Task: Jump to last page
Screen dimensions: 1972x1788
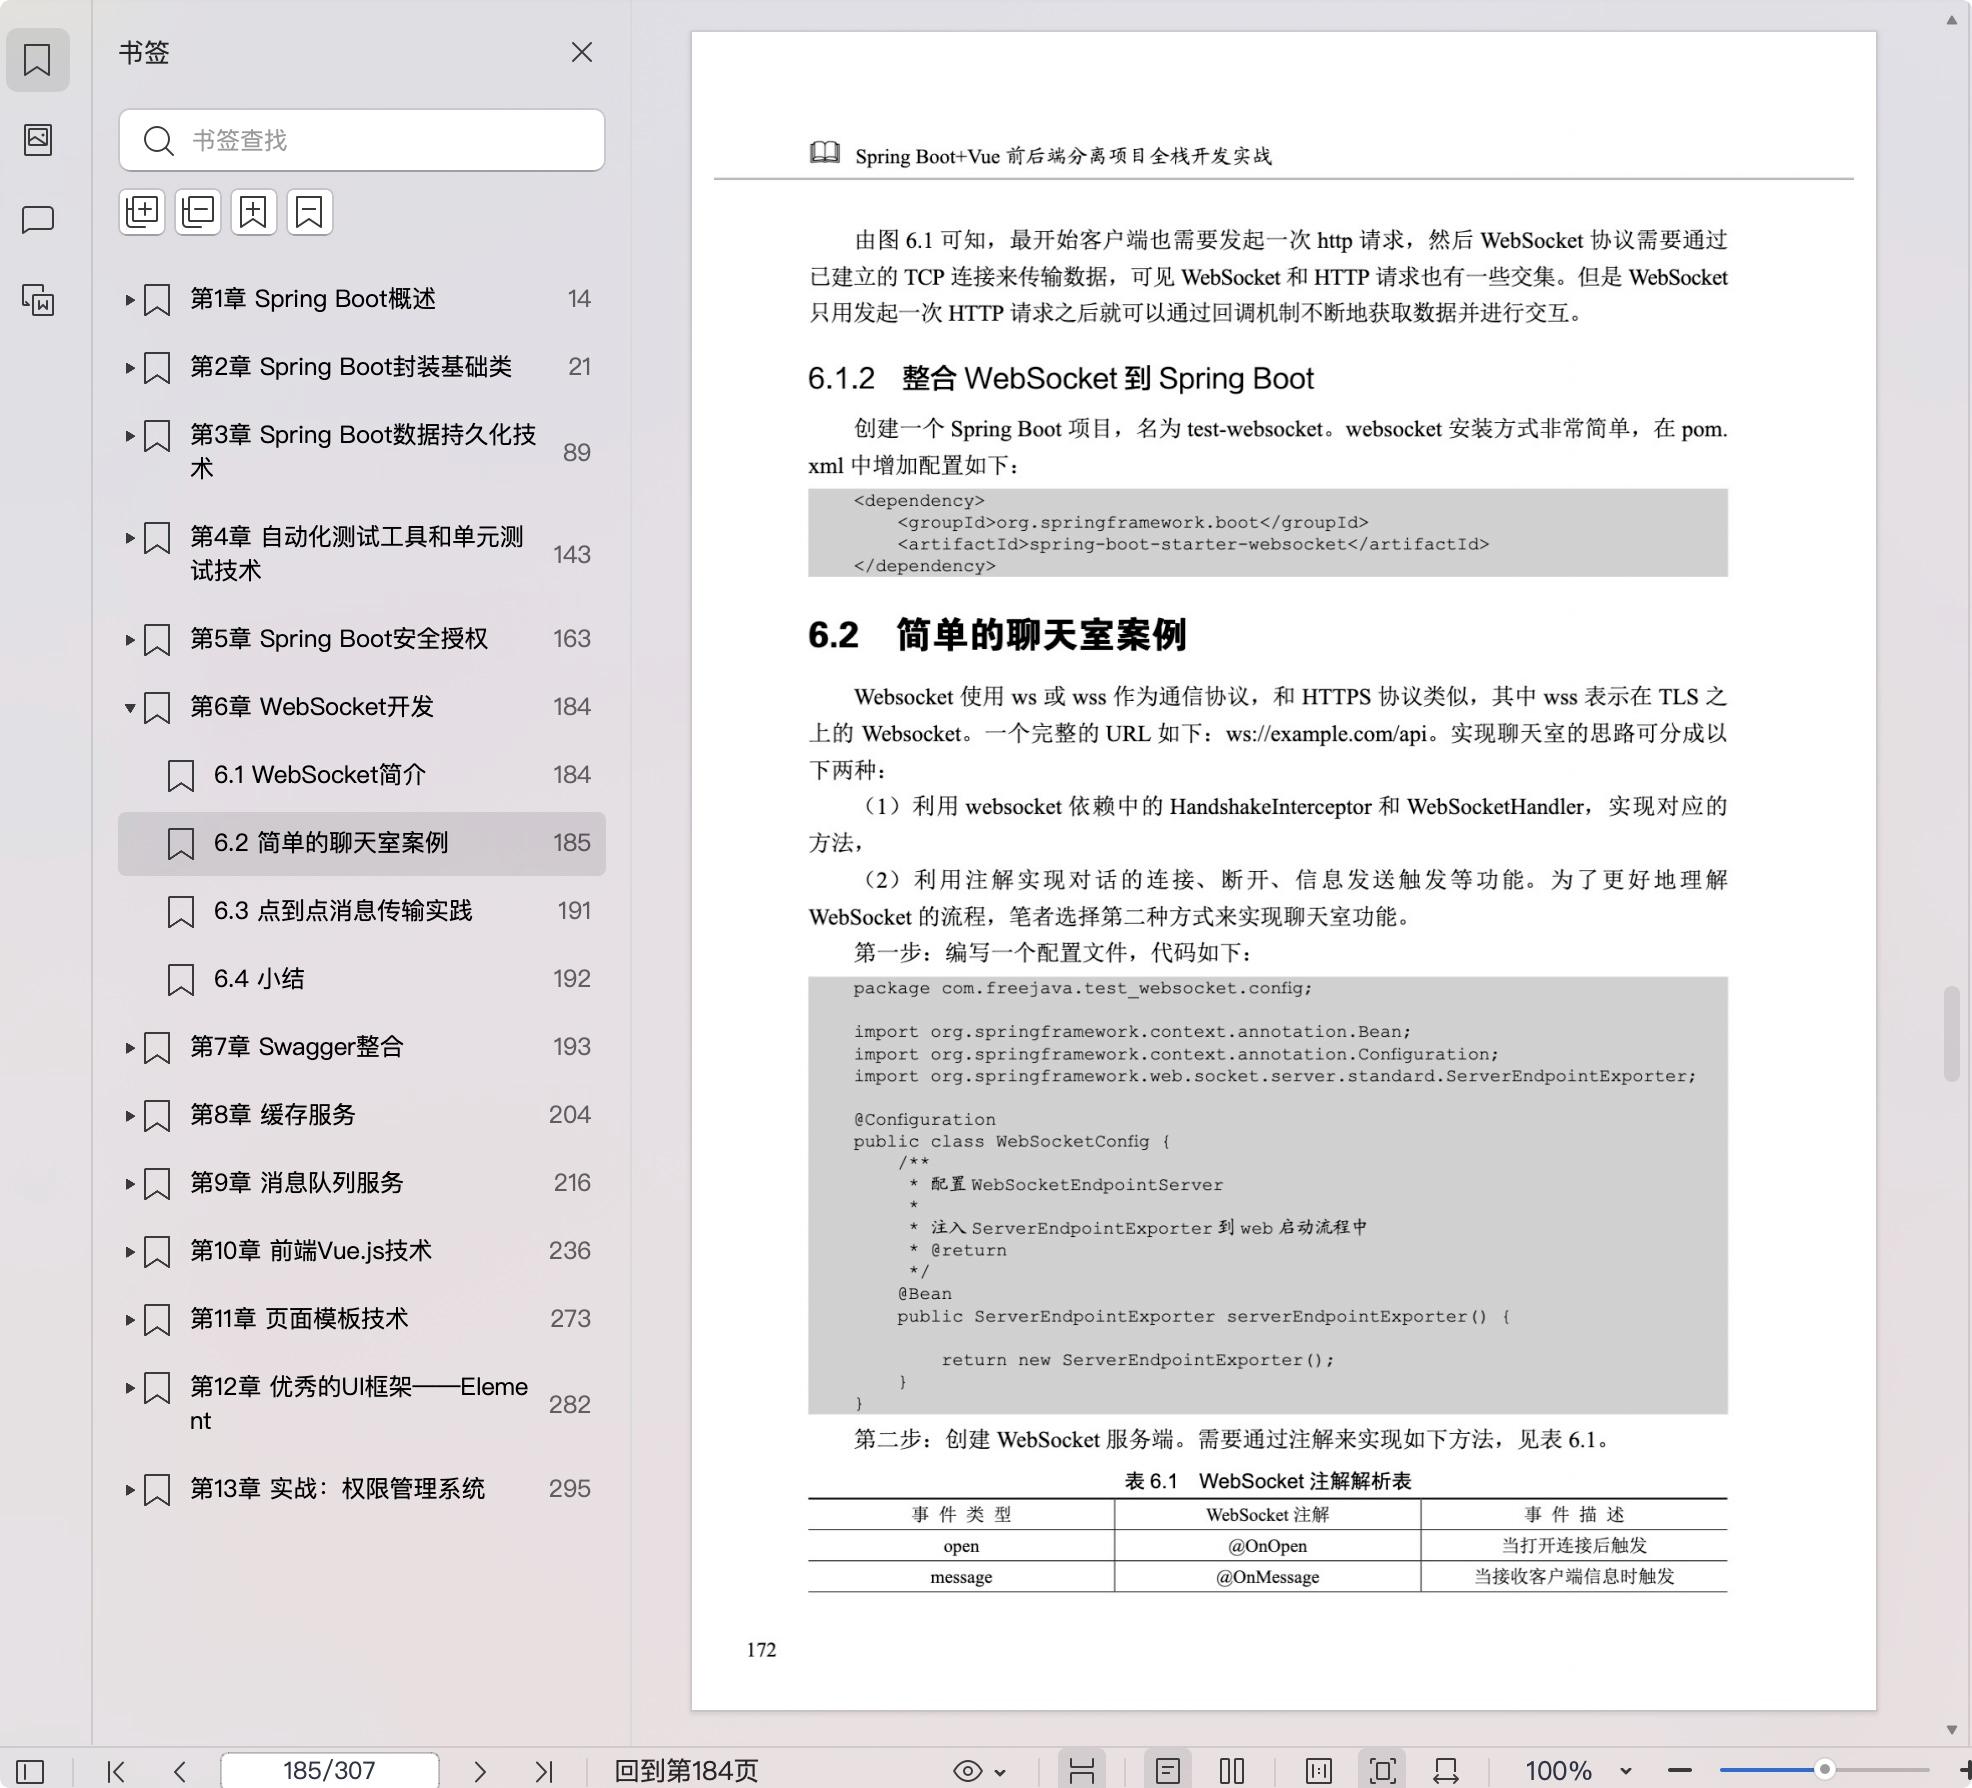Action: click(x=544, y=1771)
